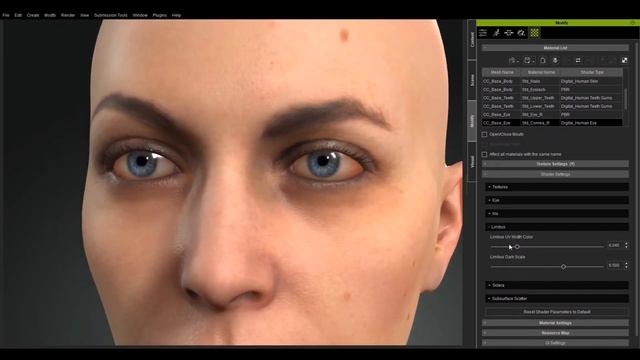Expand the Subsurface Scatter section
This screenshot has height=360, width=640.
coord(557,298)
